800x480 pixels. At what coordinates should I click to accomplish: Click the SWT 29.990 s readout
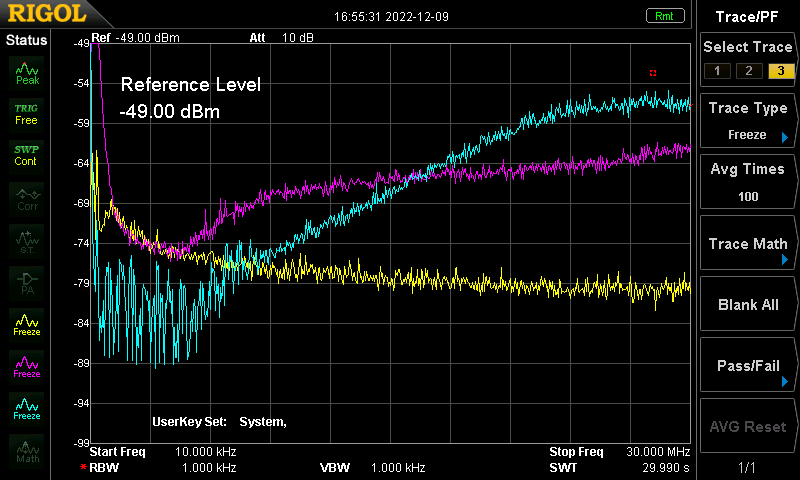(x=620, y=467)
